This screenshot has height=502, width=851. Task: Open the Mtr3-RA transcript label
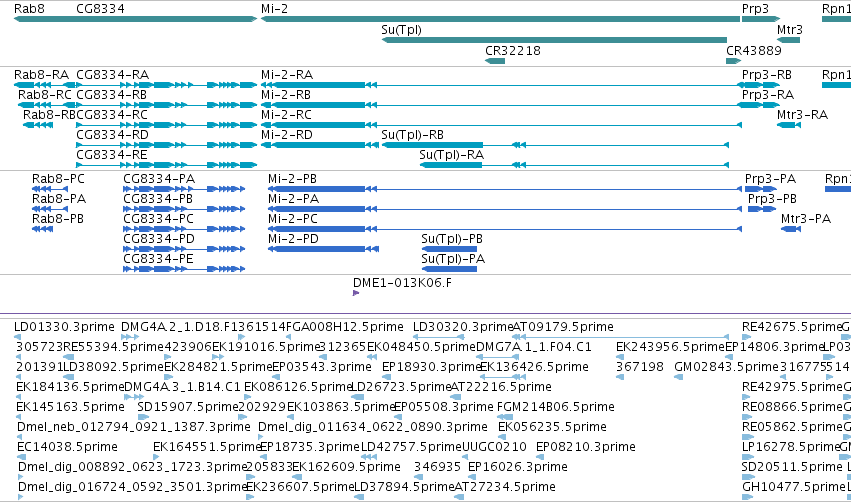coord(803,115)
